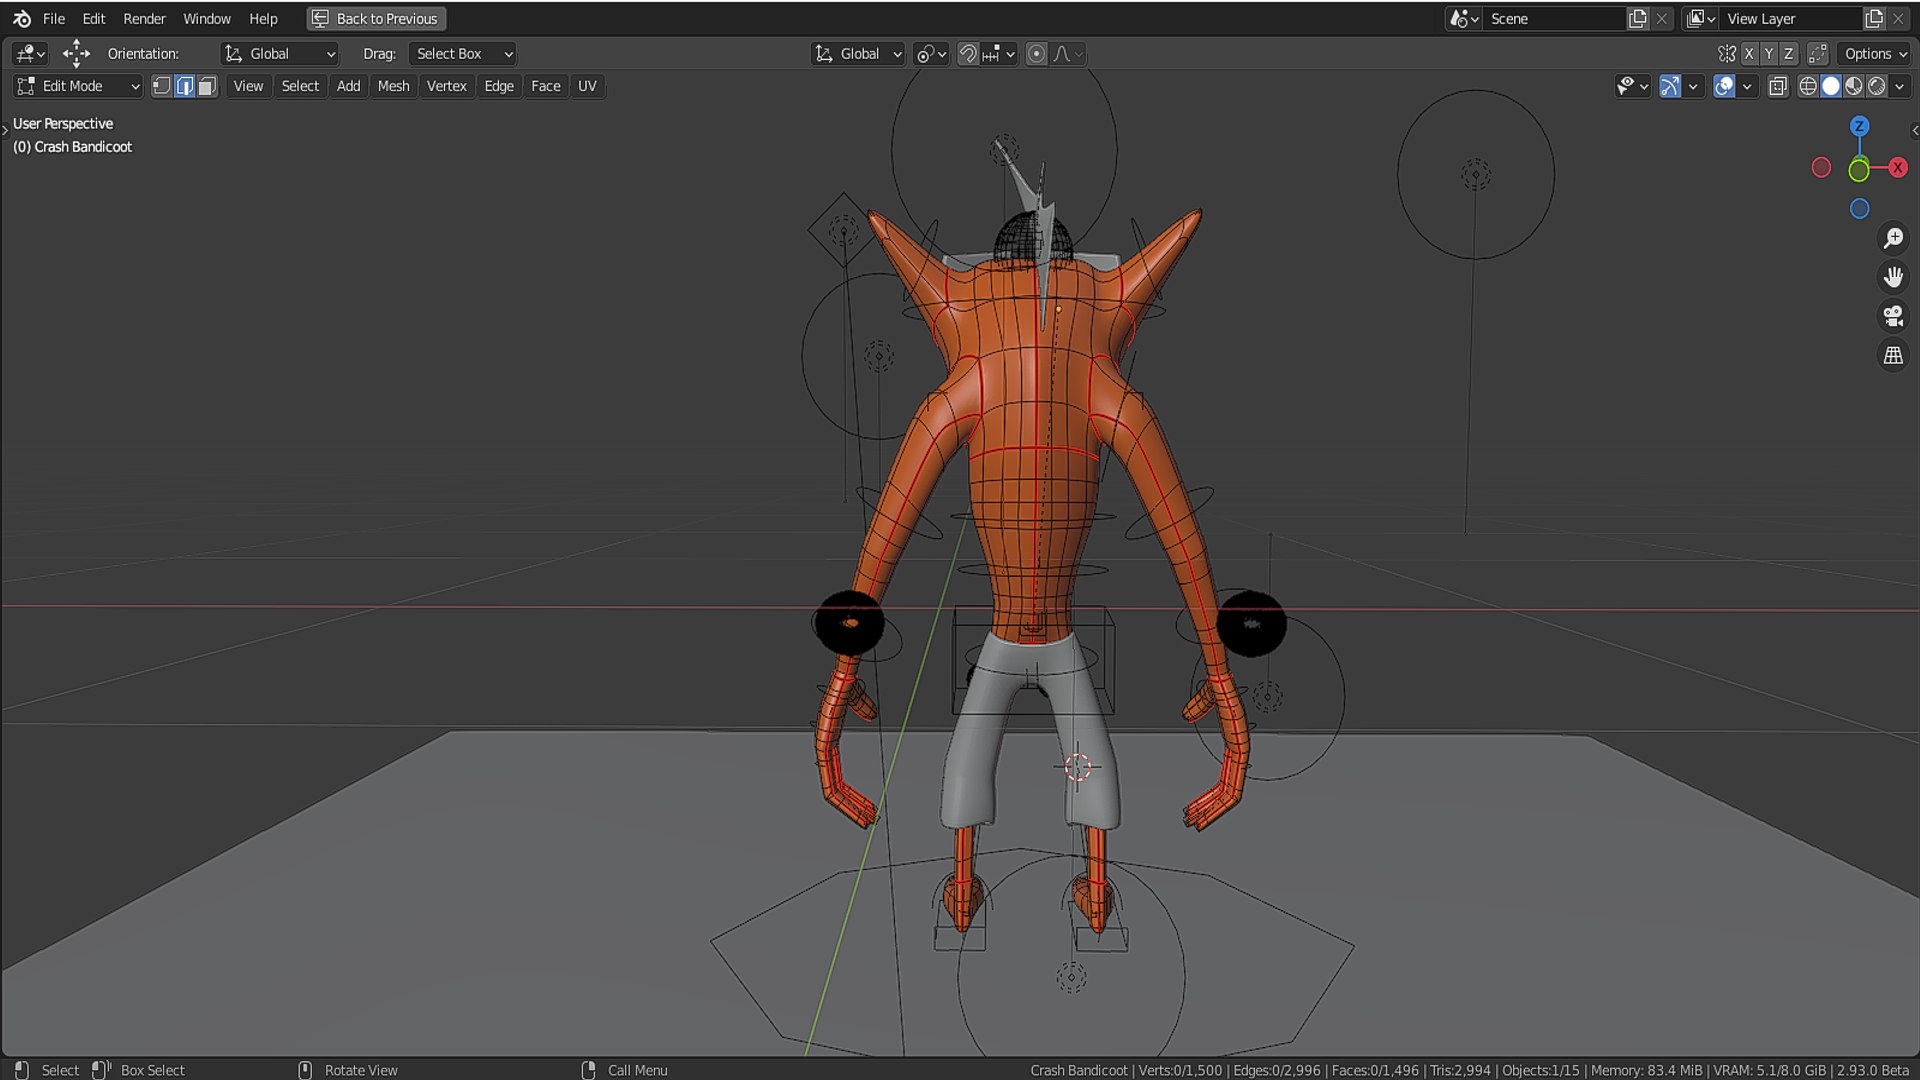
Task: Toggle proportional editing
Action: [1037, 54]
